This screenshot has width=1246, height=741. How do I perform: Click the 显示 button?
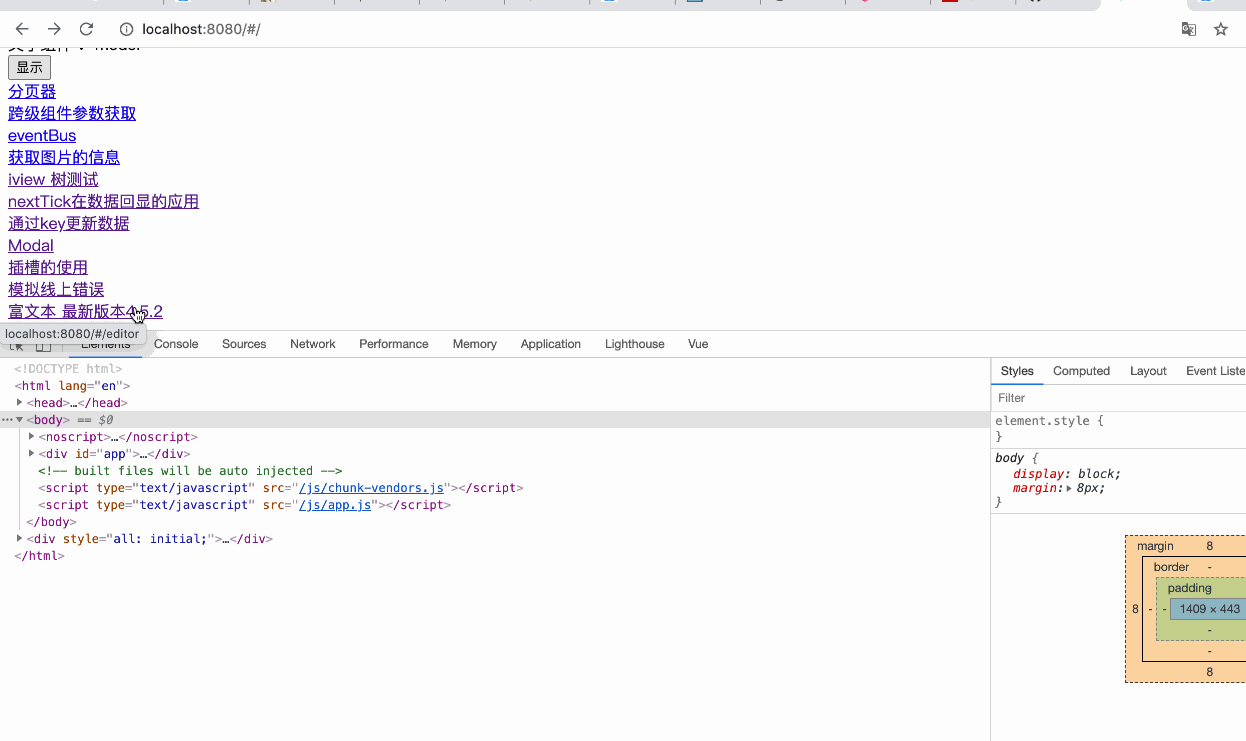point(29,67)
